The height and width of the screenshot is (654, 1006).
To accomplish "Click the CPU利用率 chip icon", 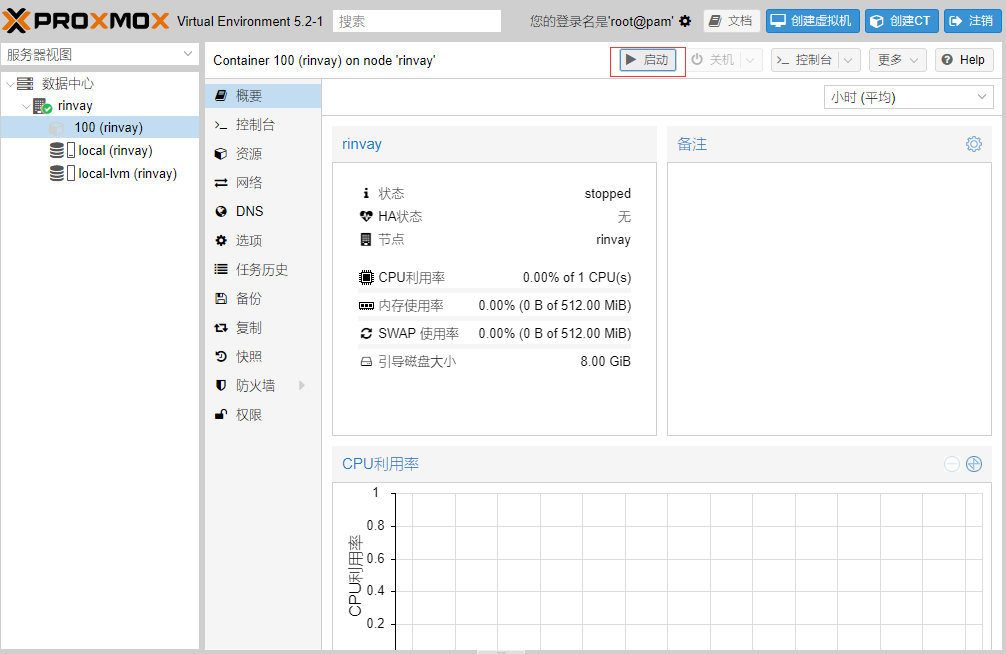I will (x=366, y=277).
